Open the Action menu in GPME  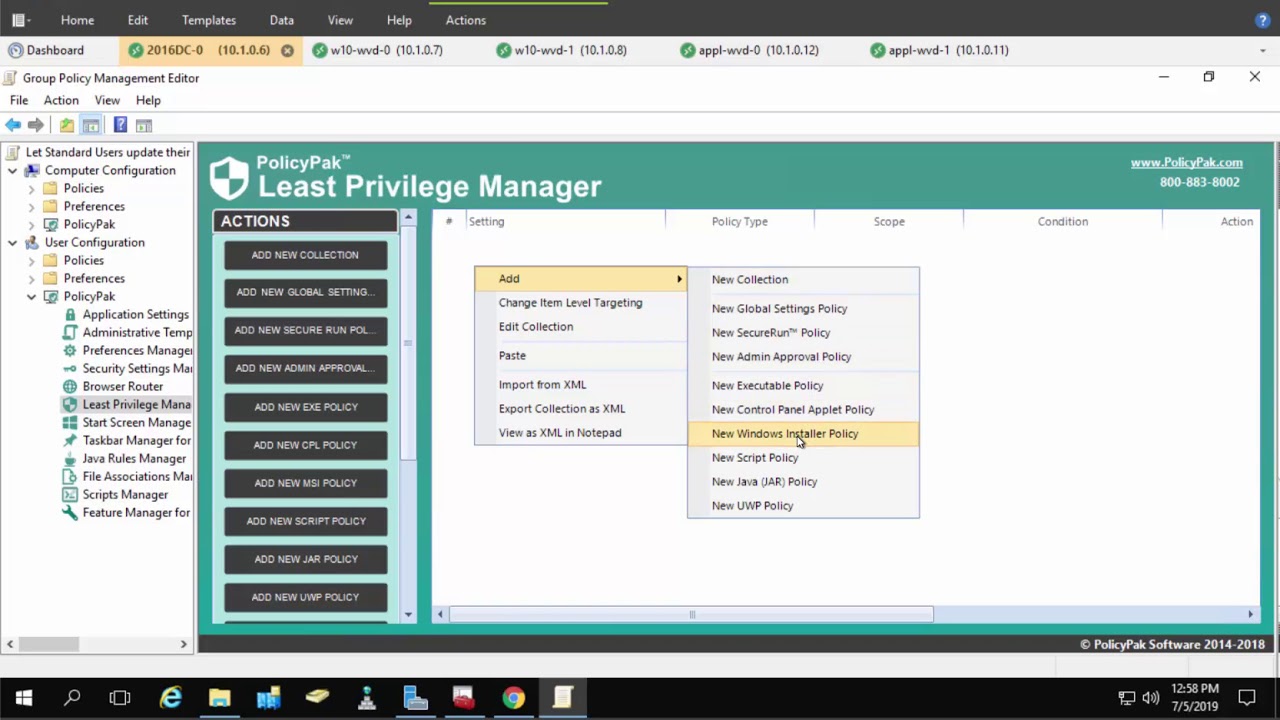[x=61, y=100]
